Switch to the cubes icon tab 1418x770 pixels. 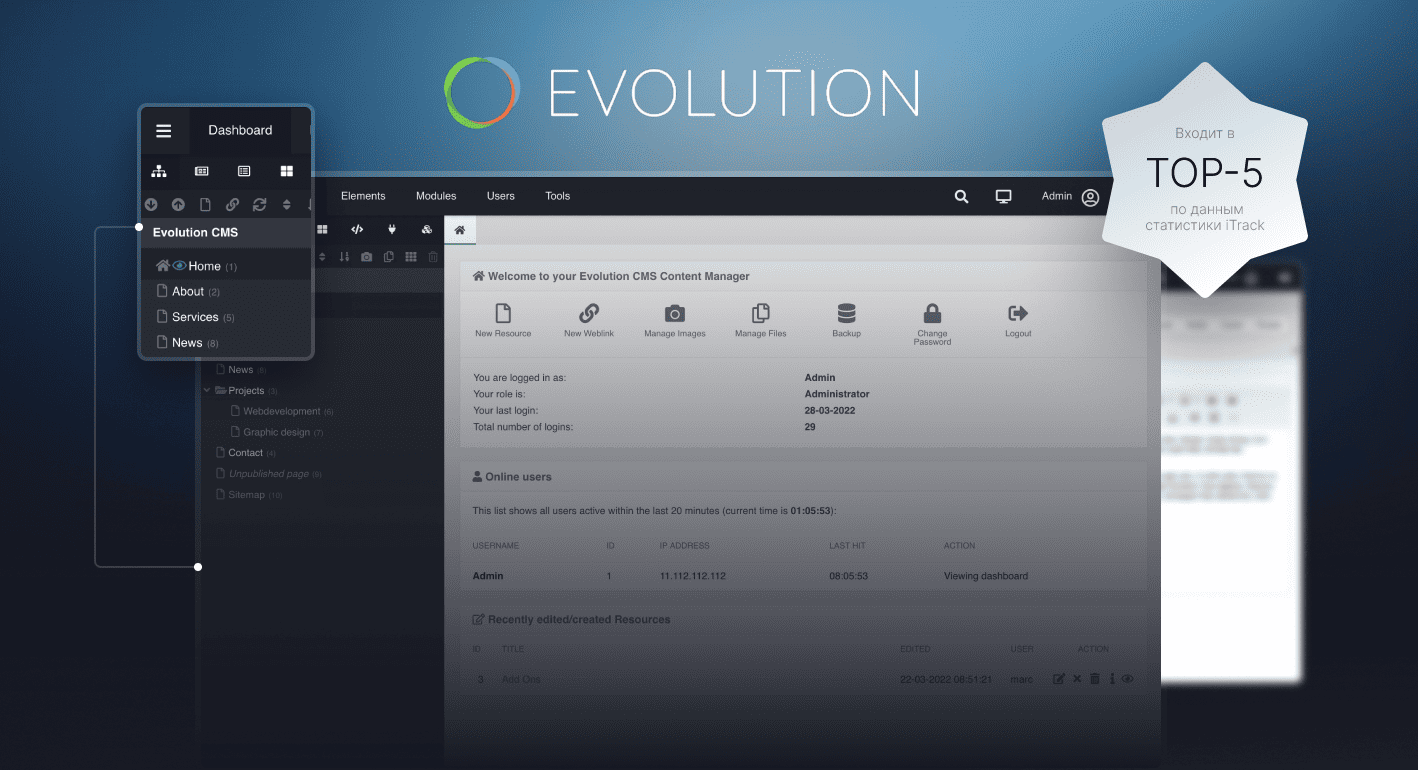coord(427,229)
